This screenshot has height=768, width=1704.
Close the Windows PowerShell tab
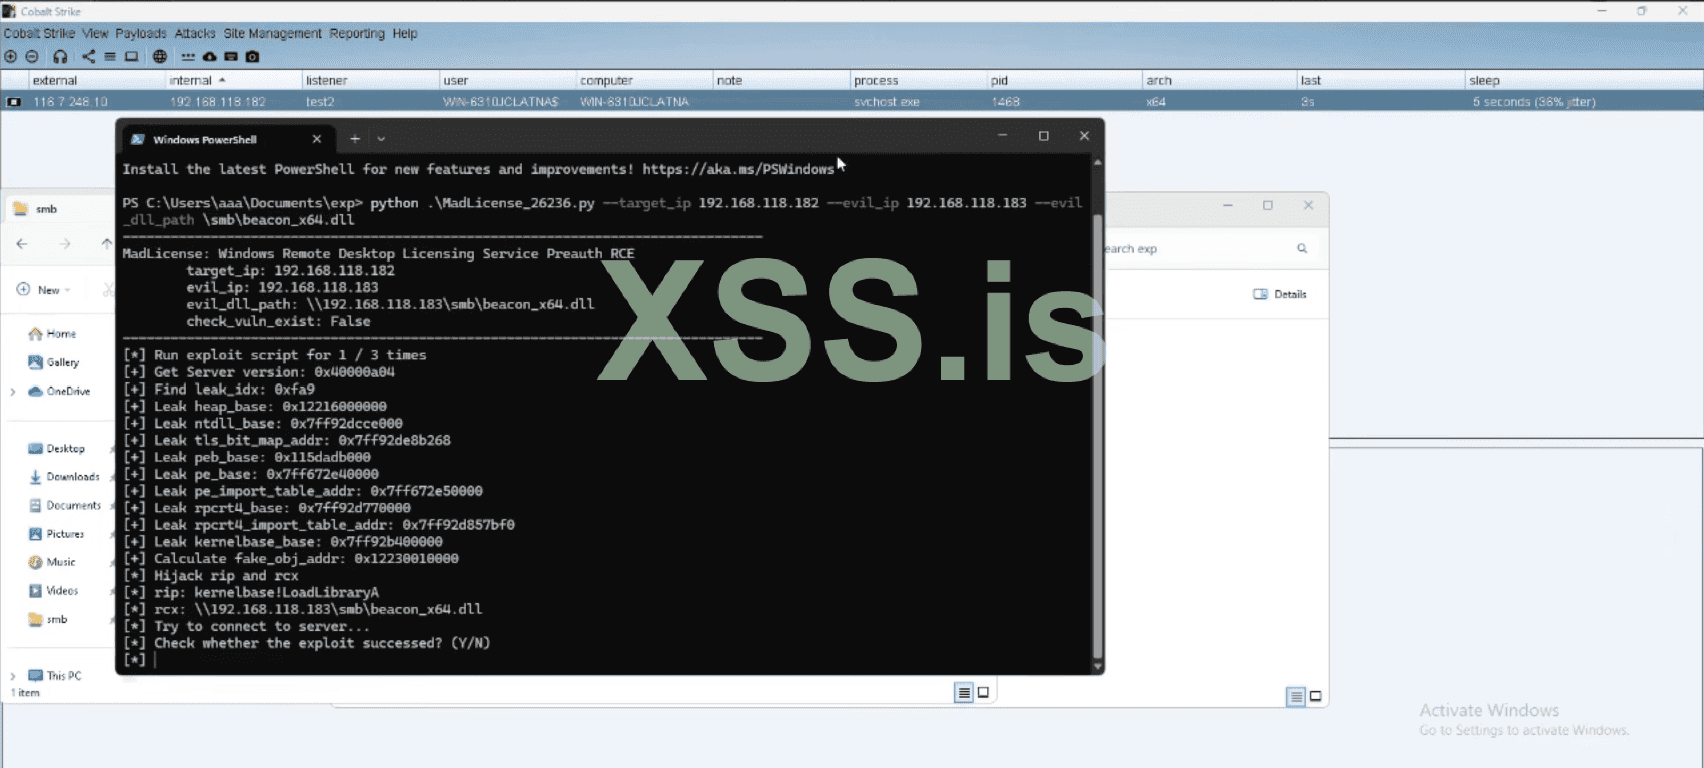[317, 139]
